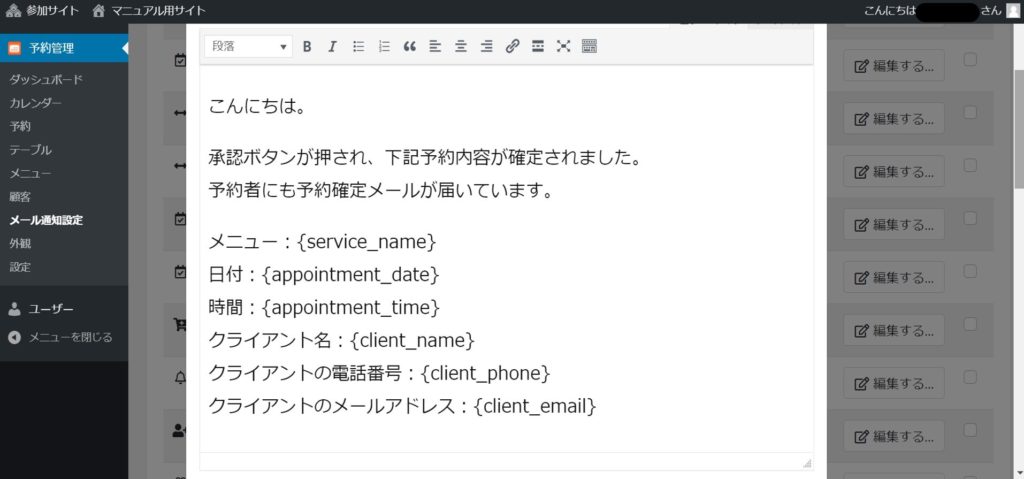Tick the topmost checkbox in the right column
The height and width of the screenshot is (479, 1024).
(x=969, y=60)
